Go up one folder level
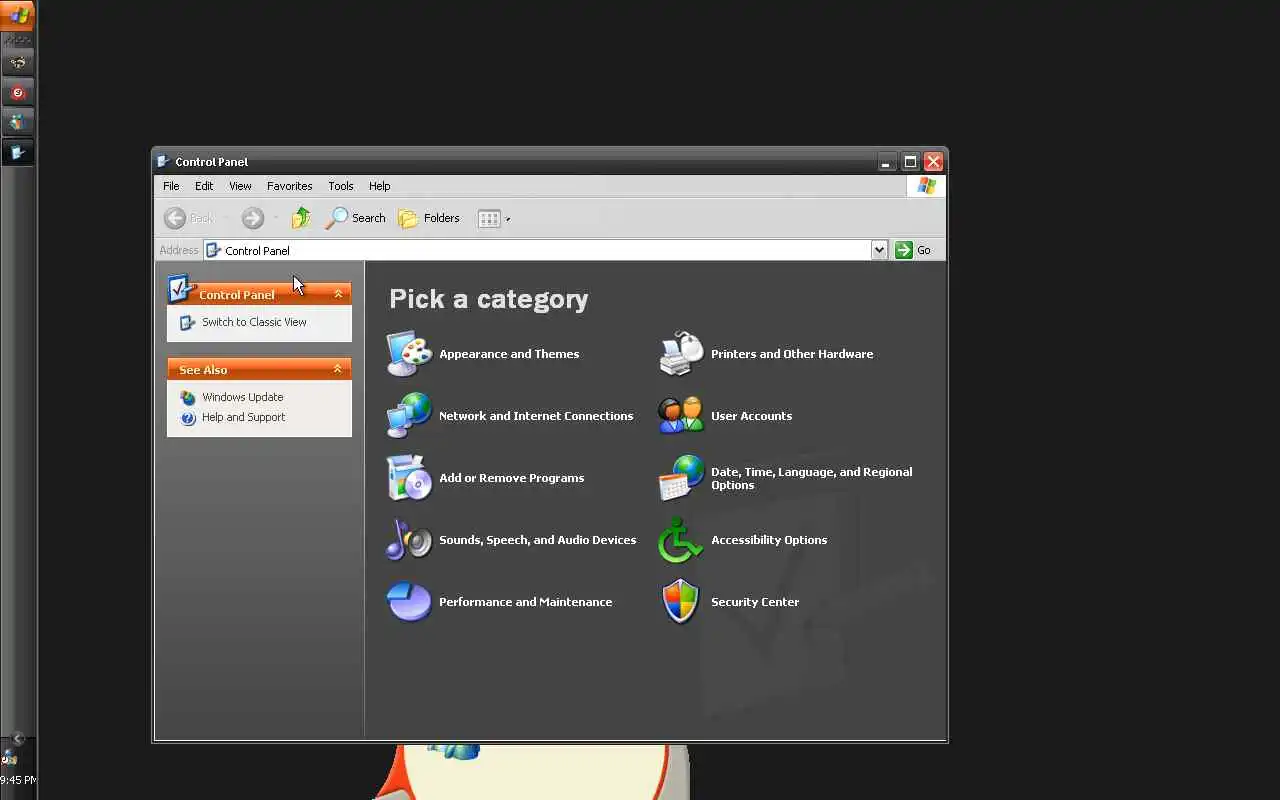 pos(301,218)
